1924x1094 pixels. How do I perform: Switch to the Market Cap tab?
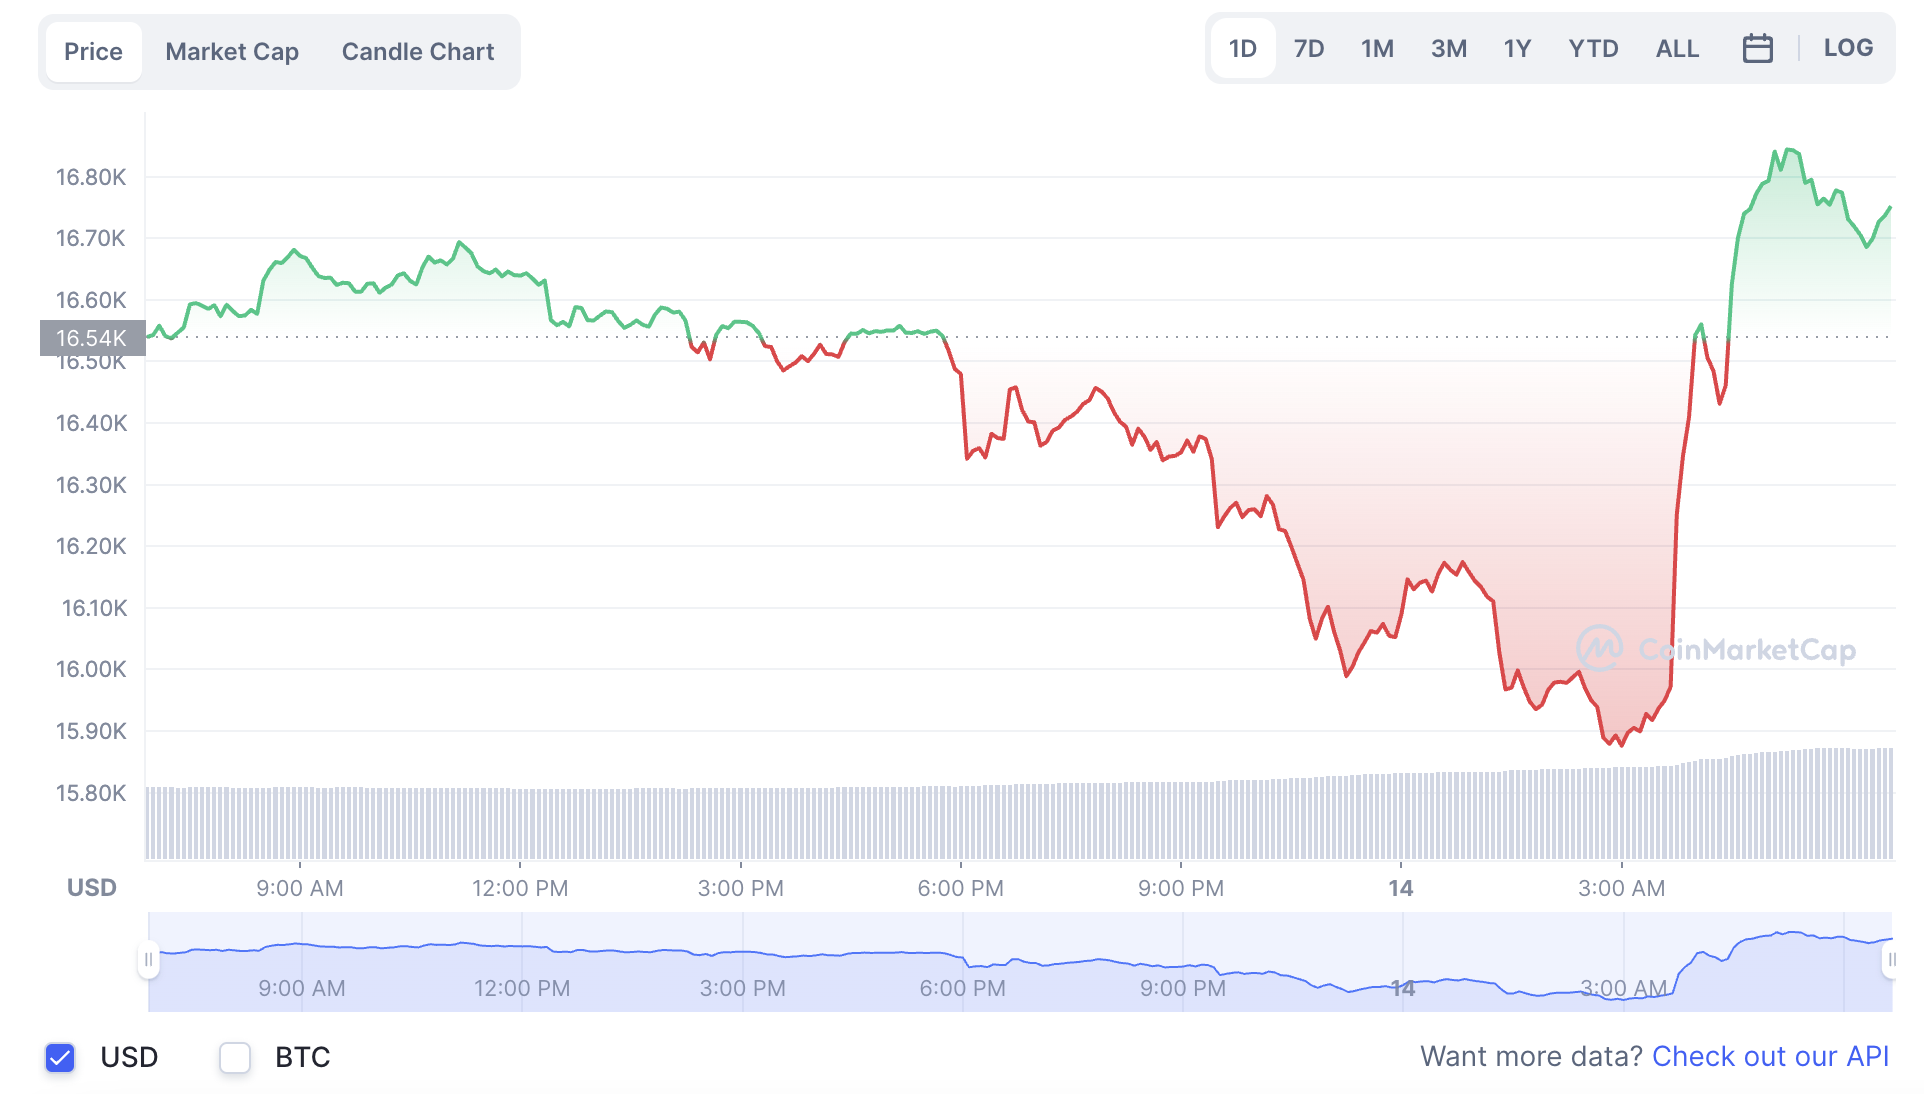pos(232,52)
